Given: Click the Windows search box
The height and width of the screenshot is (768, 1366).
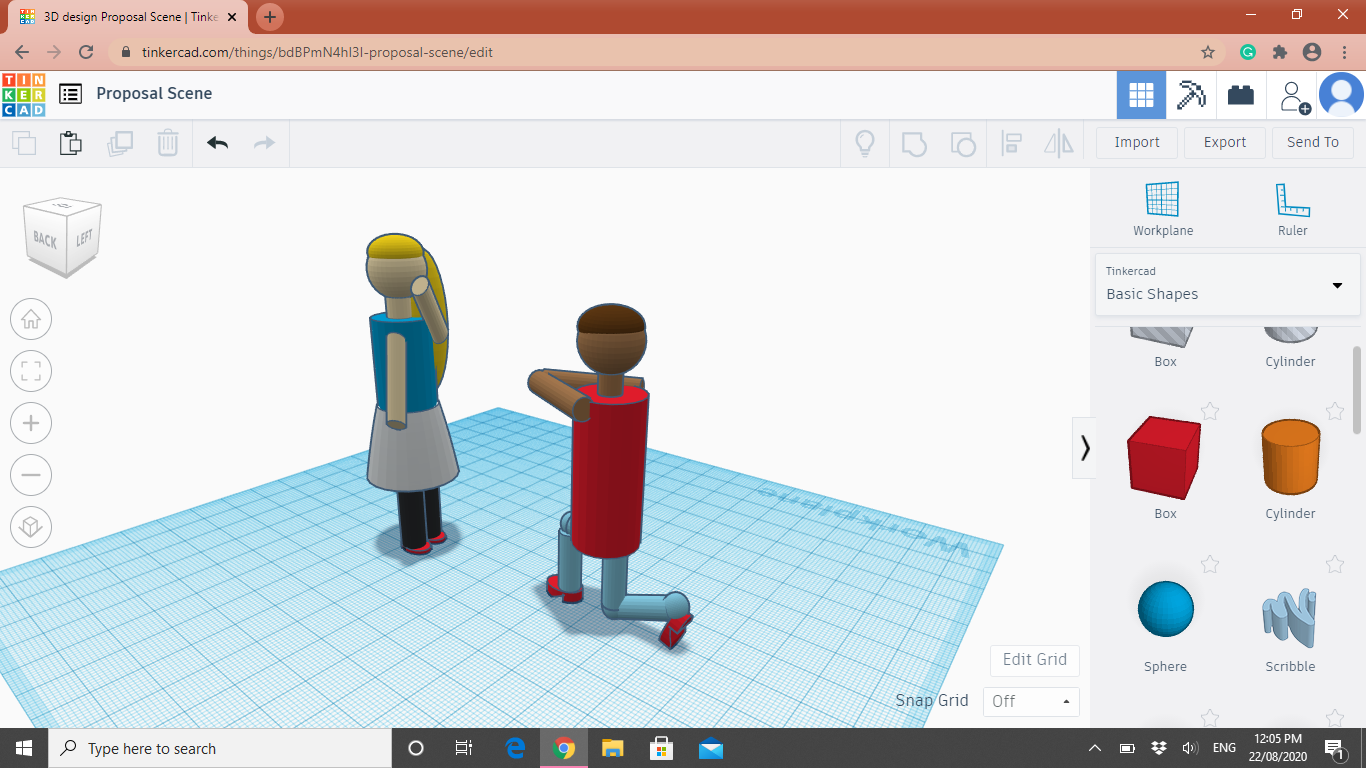Looking at the screenshot, I should 220,748.
